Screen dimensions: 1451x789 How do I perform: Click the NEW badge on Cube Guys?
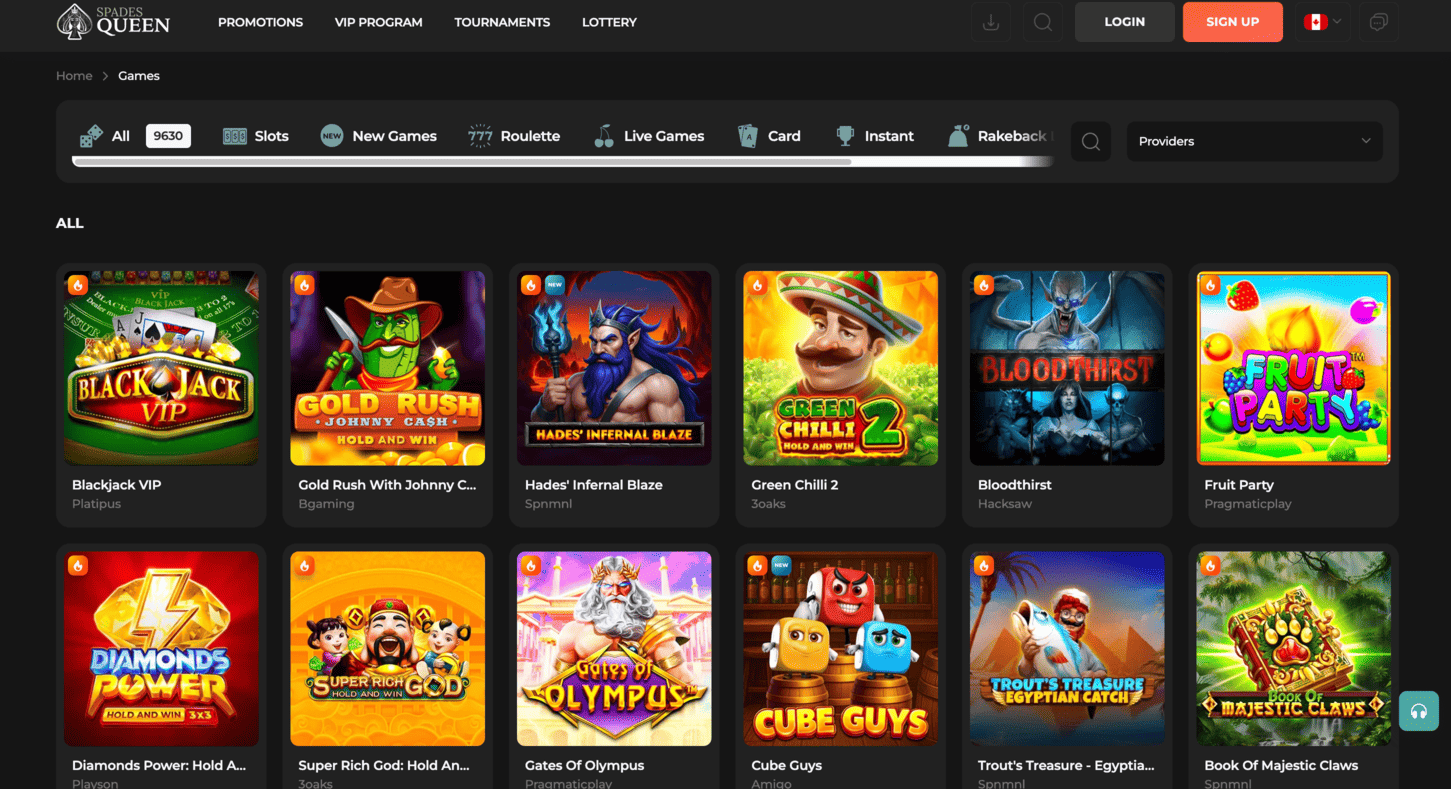point(781,566)
